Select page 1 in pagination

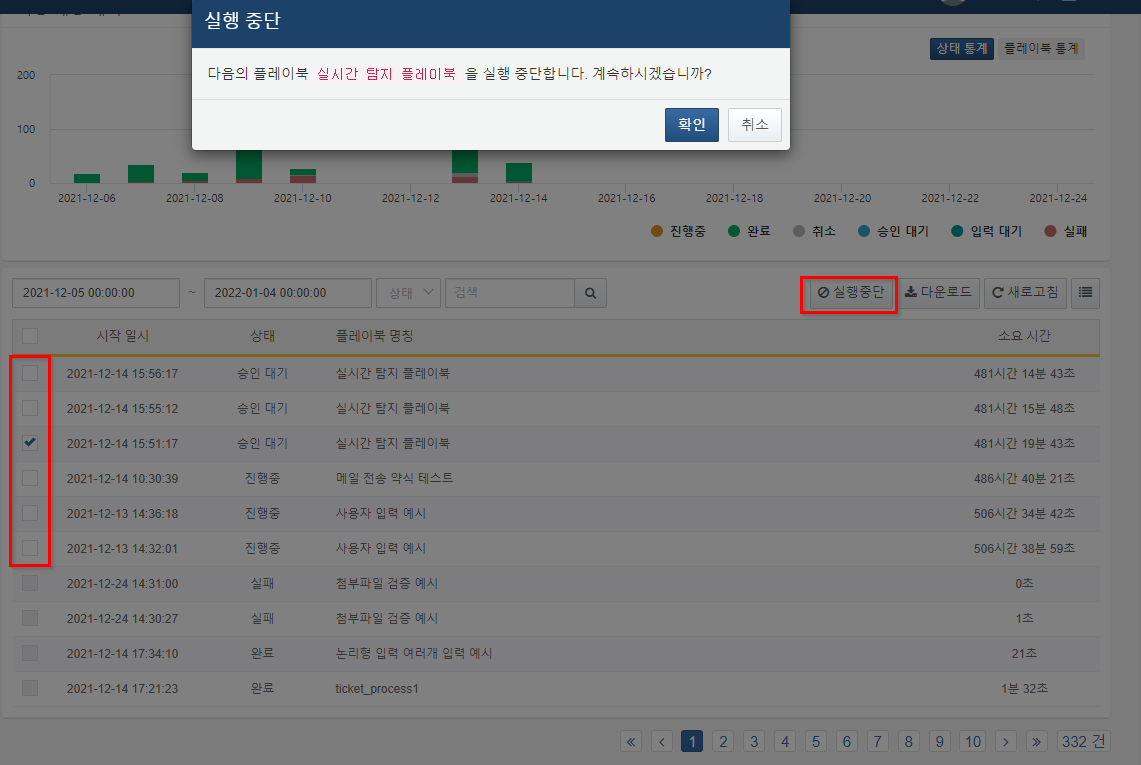pos(692,741)
